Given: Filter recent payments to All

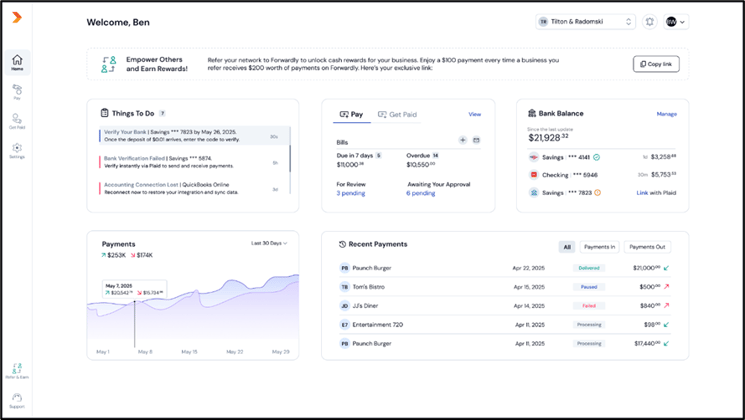Looking at the screenshot, I should coord(567,246).
